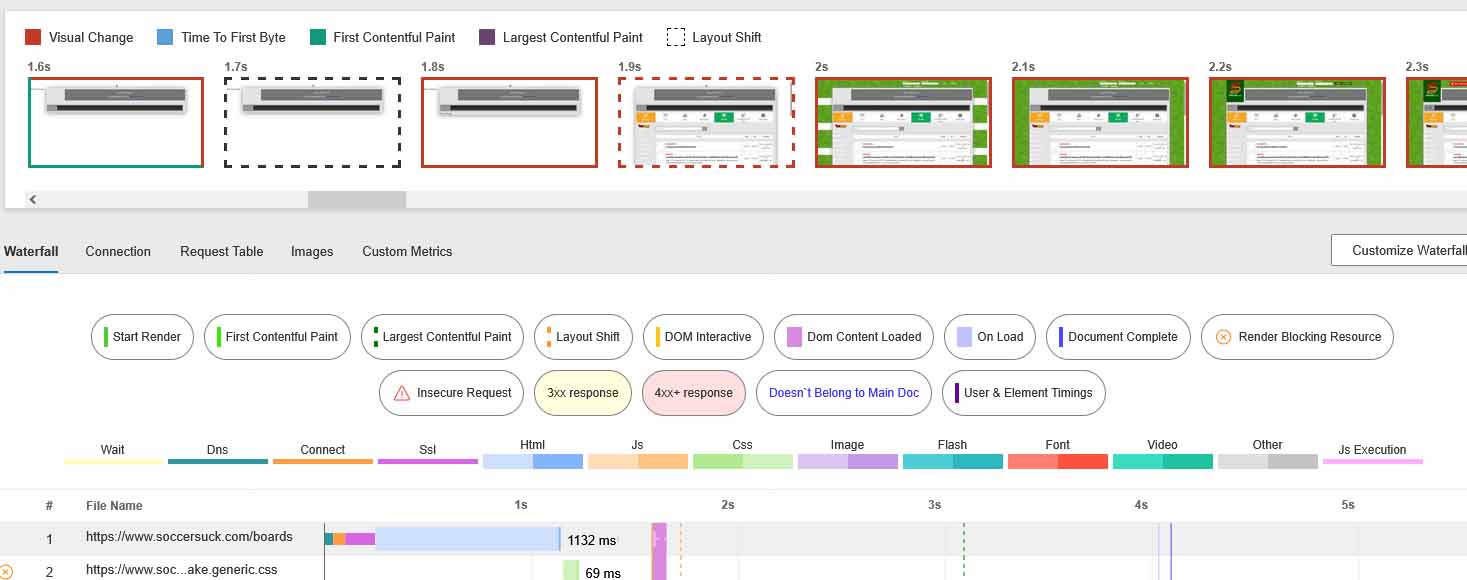Switch to the Connection tab
The image size is (1467, 580).
point(118,251)
